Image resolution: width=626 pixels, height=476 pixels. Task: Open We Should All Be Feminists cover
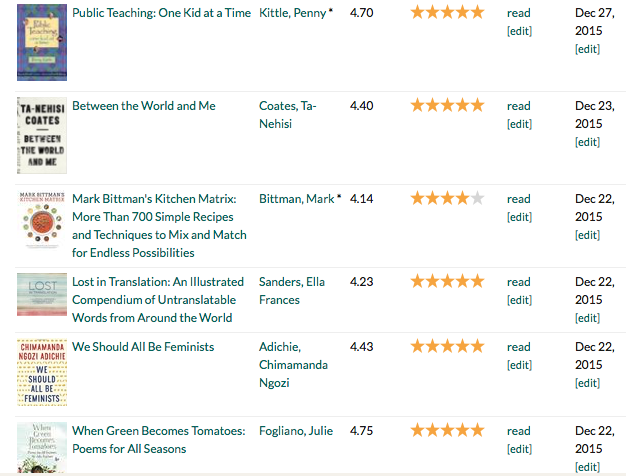(41, 372)
